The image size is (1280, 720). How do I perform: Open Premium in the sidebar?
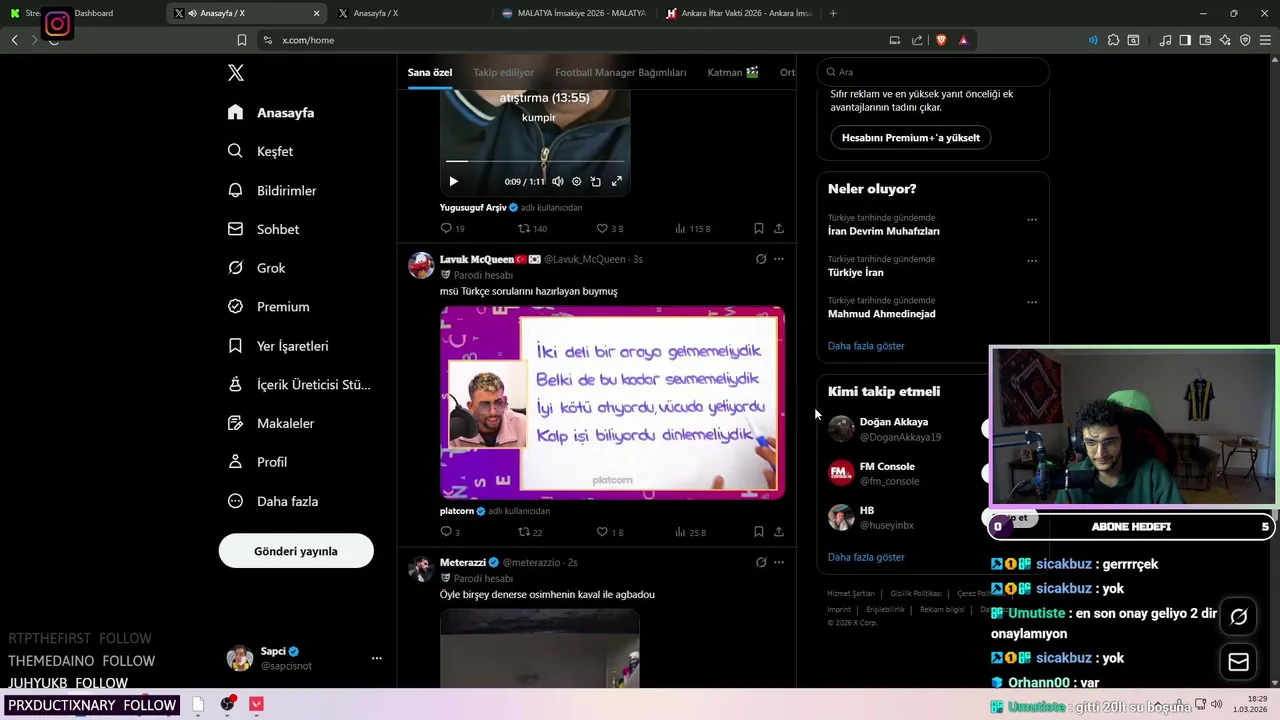tap(268, 307)
